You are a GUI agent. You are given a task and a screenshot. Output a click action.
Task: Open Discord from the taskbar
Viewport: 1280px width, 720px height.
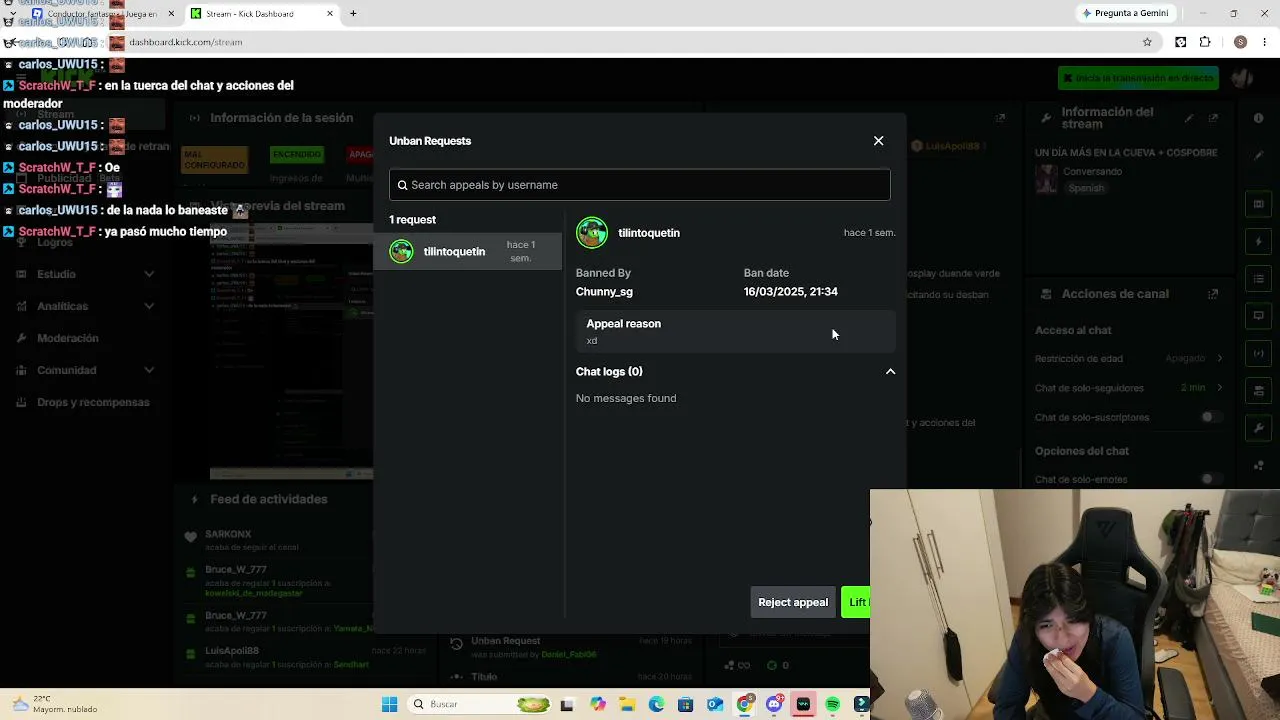[x=774, y=704]
